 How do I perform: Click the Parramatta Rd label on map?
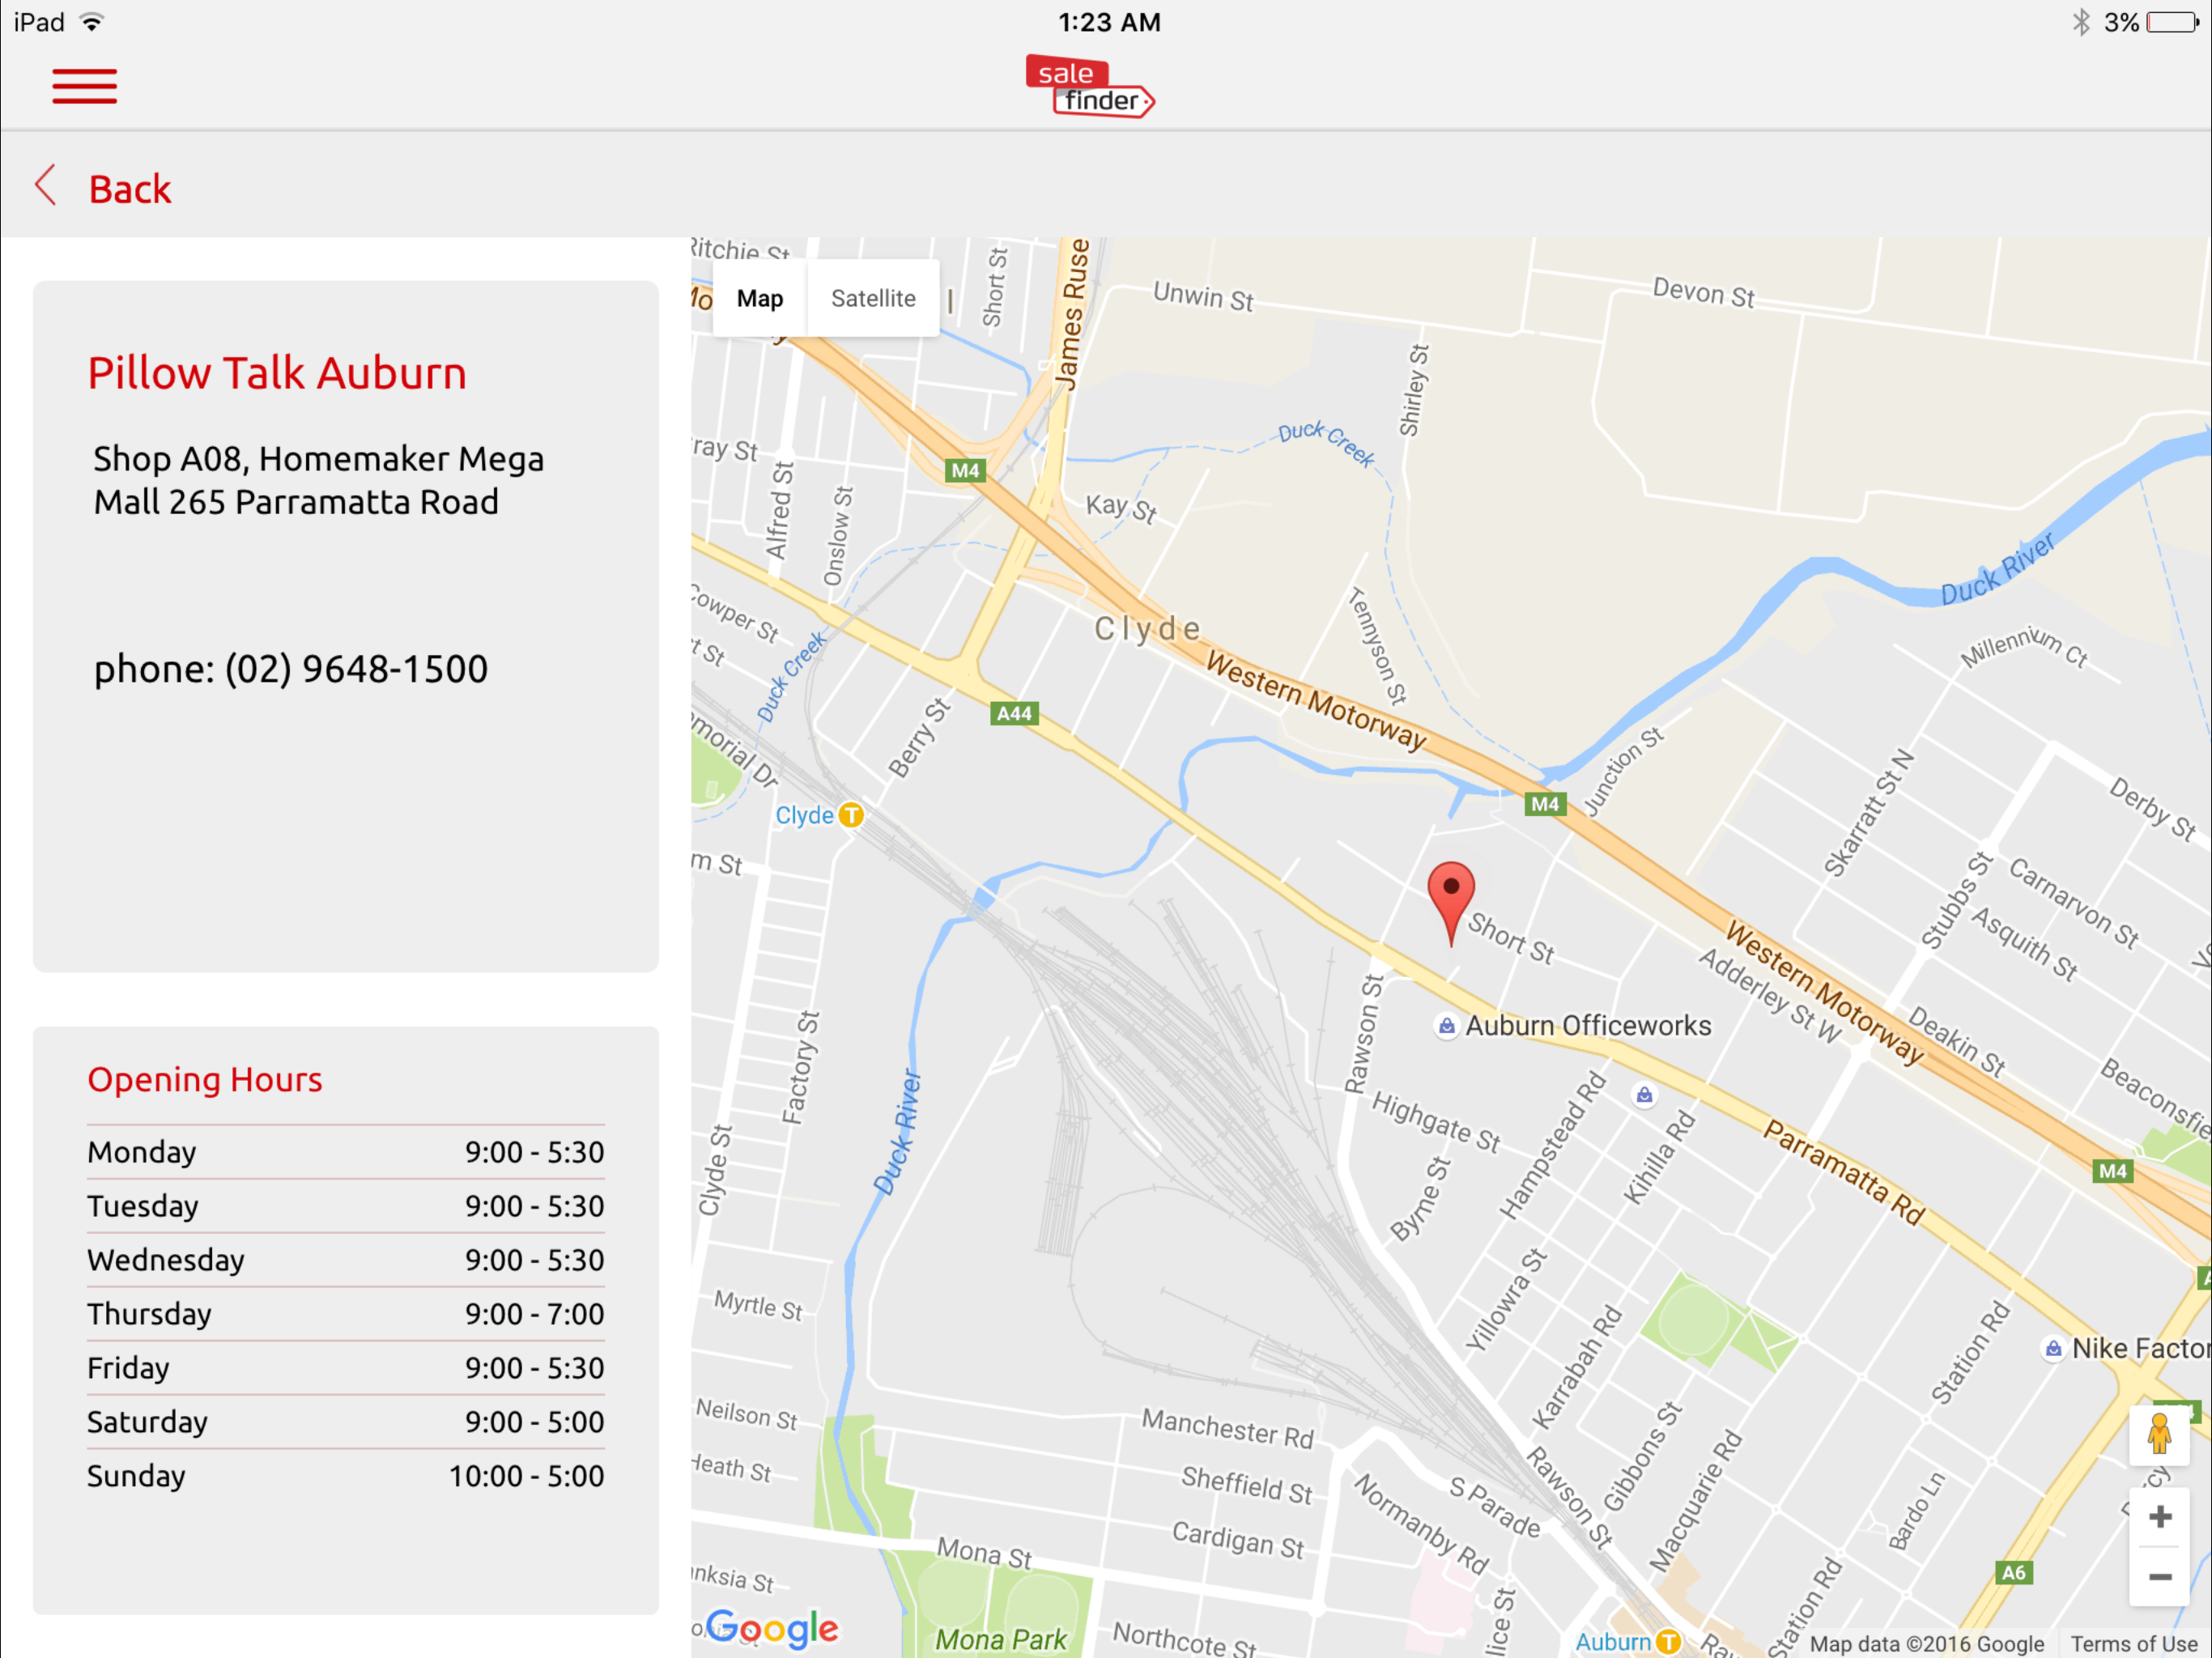pyautogui.click(x=1845, y=1172)
